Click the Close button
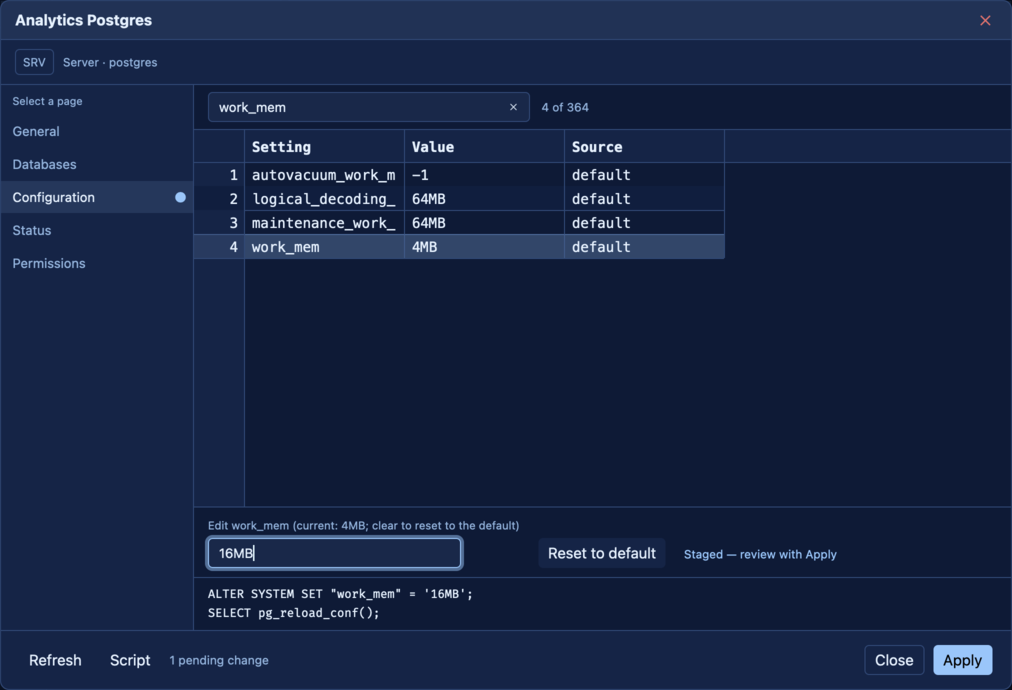 (x=894, y=660)
